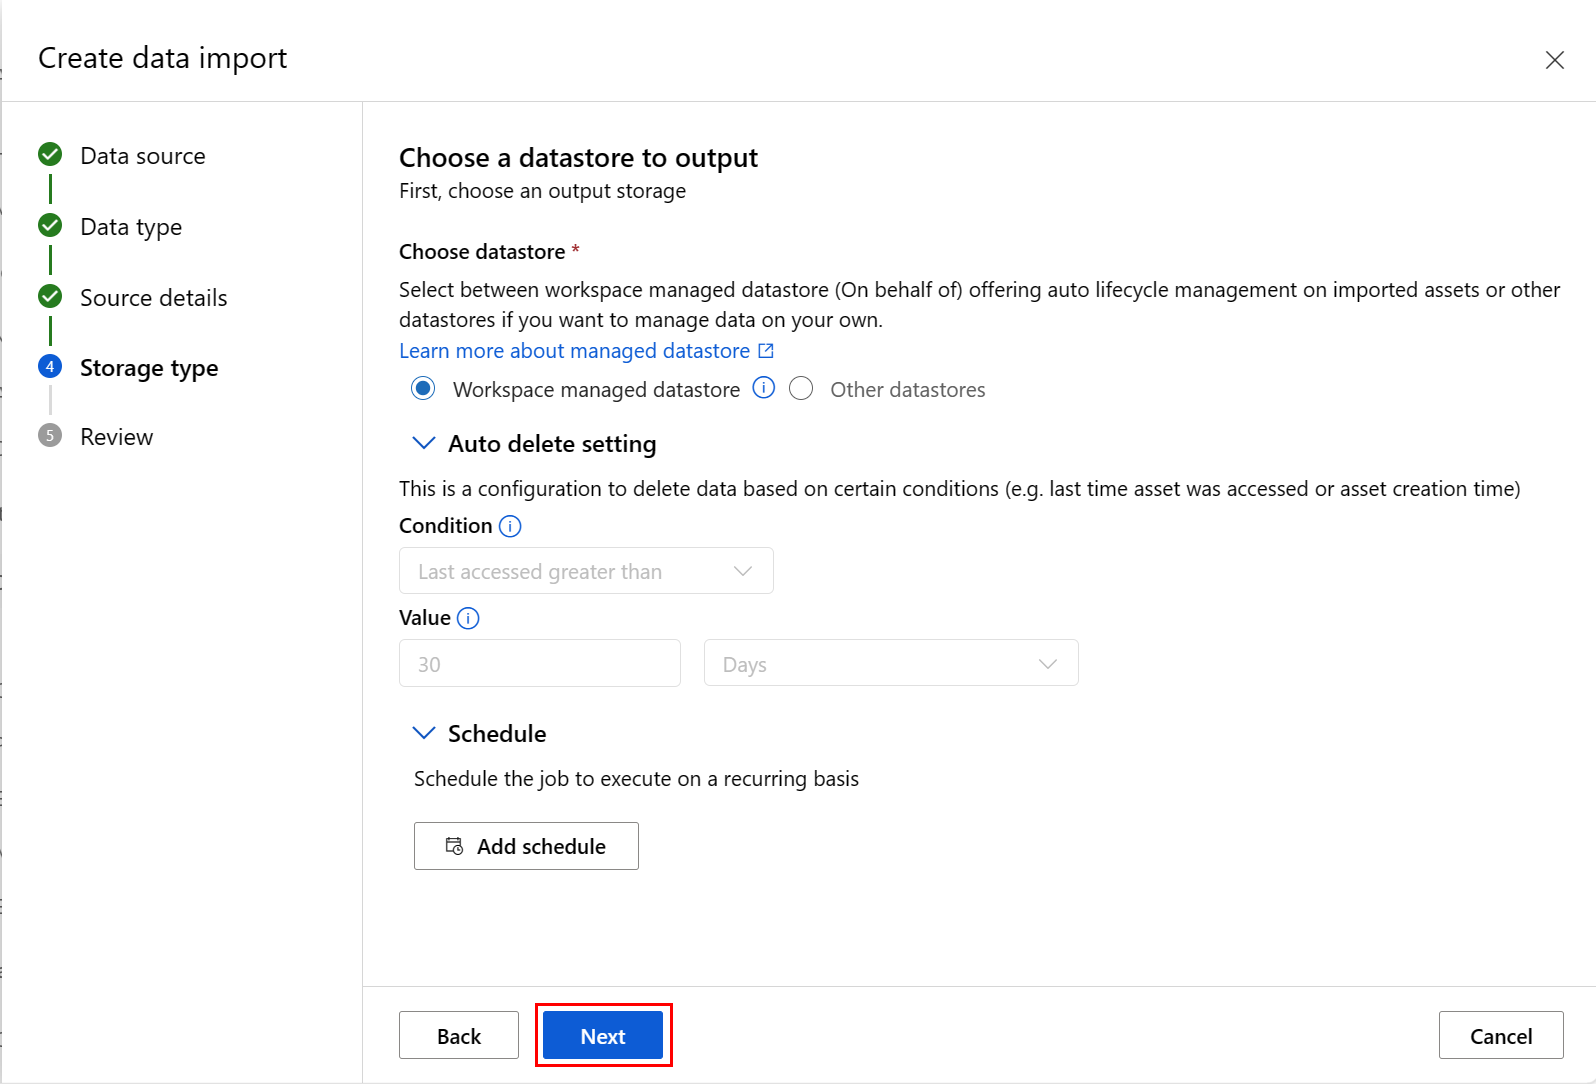Viewport: 1596px width, 1084px height.
Task: Click the value input field showing 30
Action: pos(539,664)
